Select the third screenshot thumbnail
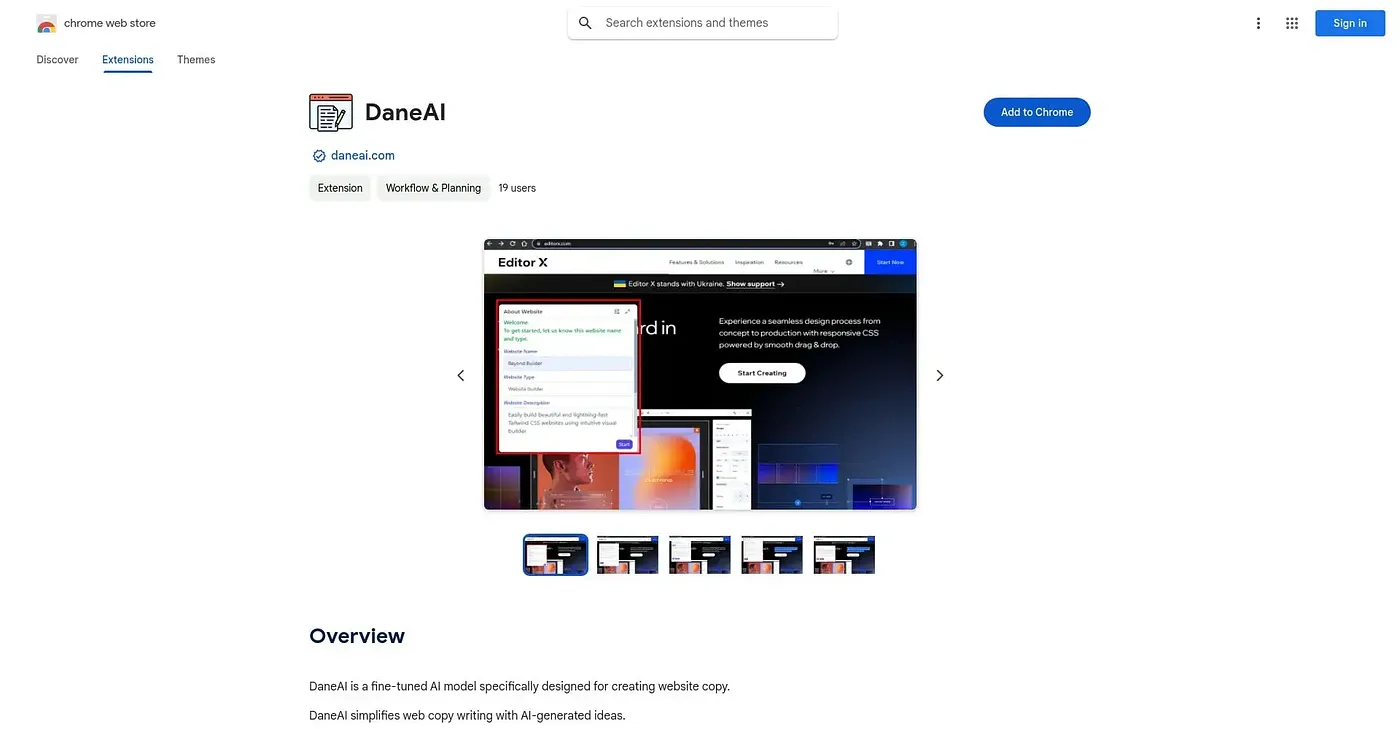Image resolution: width=1400 pixels, height=729 pixels. [x=700, y=555]
